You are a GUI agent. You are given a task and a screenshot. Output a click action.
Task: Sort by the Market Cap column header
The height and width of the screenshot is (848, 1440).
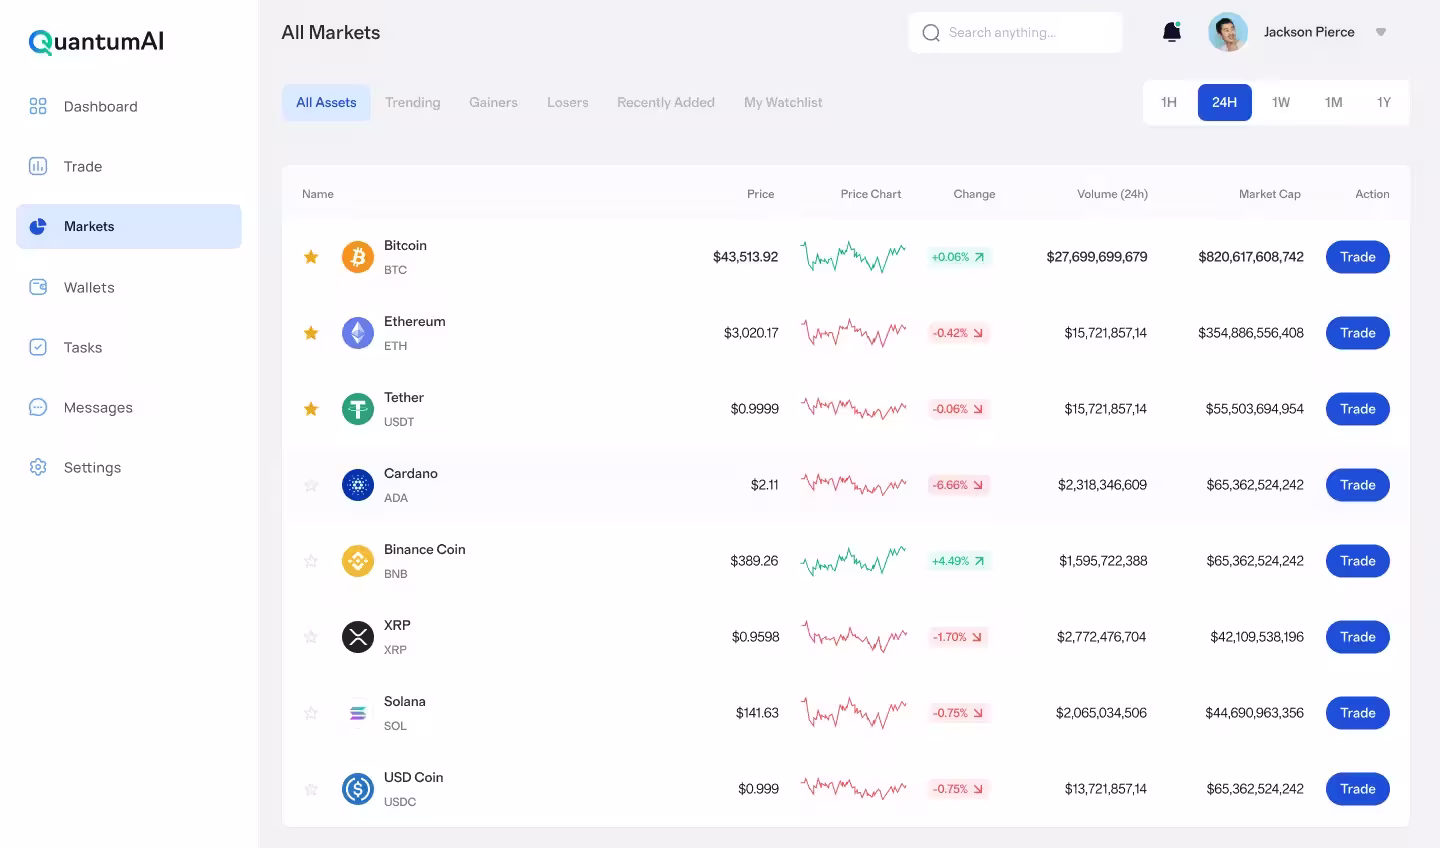1270,194
